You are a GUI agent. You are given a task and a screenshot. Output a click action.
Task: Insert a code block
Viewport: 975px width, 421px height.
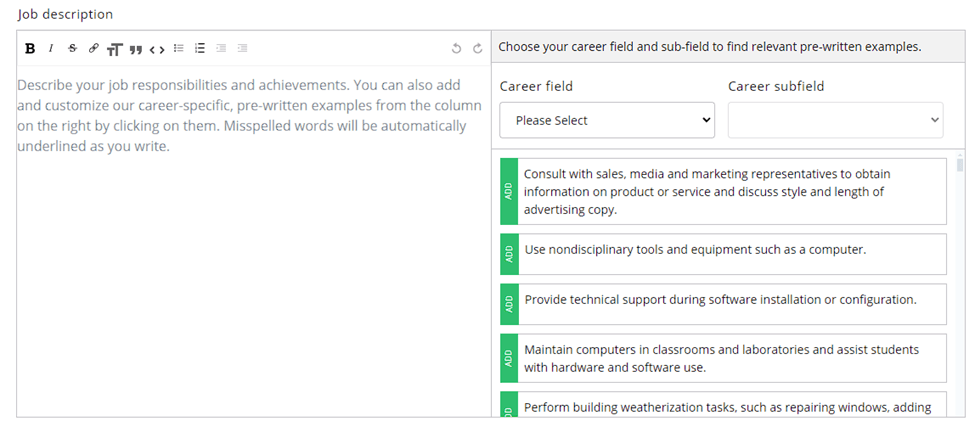coord(157,48)
